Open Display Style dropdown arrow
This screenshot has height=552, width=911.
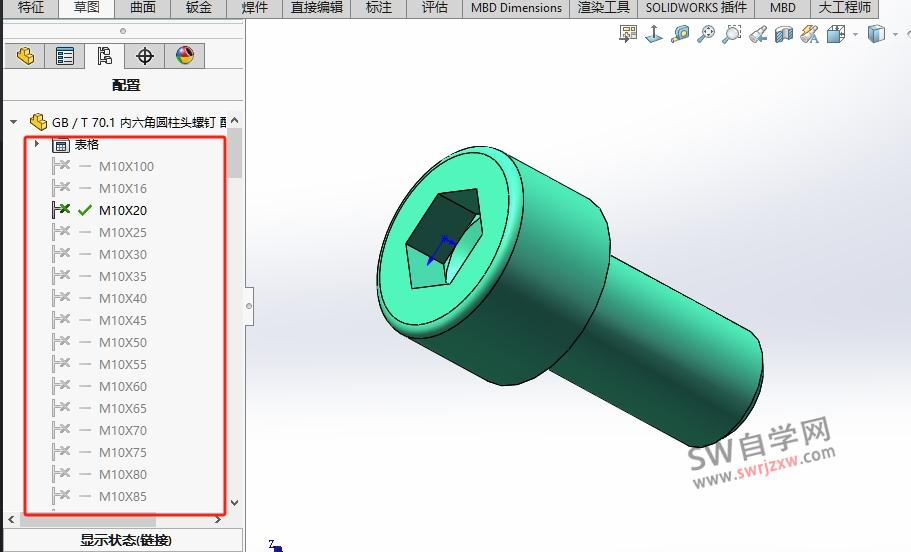click(895, 35)
